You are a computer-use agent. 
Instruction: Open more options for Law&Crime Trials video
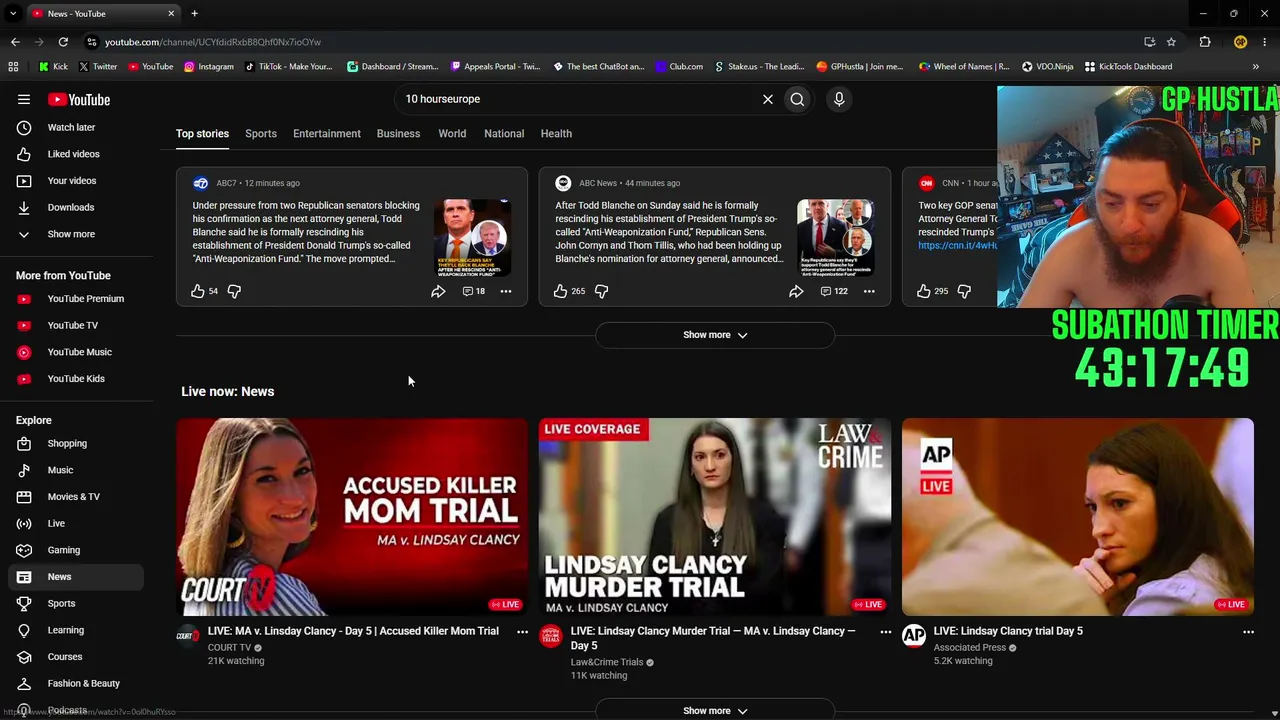click(x=885, y=632)
